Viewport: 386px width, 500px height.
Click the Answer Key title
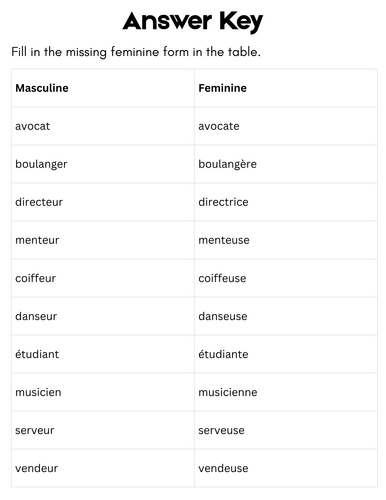tap(193, 22)
